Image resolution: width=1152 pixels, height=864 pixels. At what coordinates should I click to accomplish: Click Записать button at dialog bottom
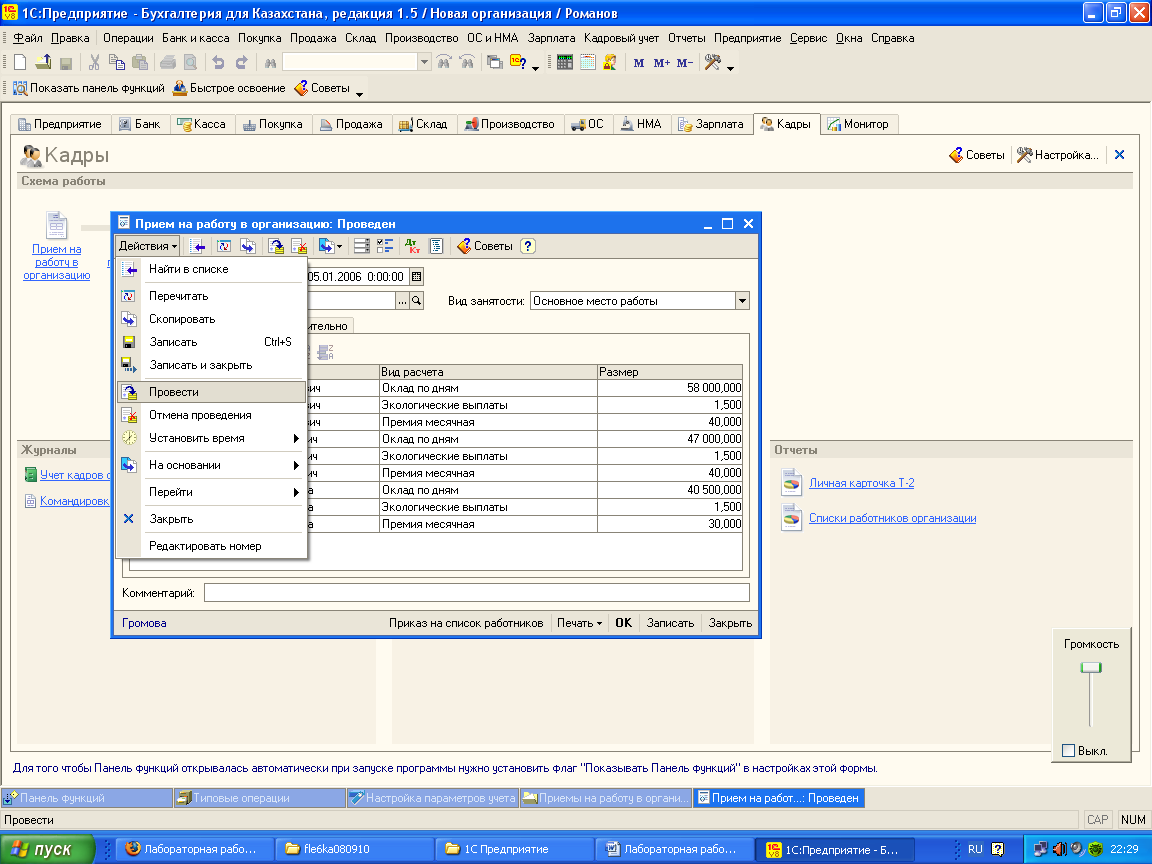[x=670, y=623]
